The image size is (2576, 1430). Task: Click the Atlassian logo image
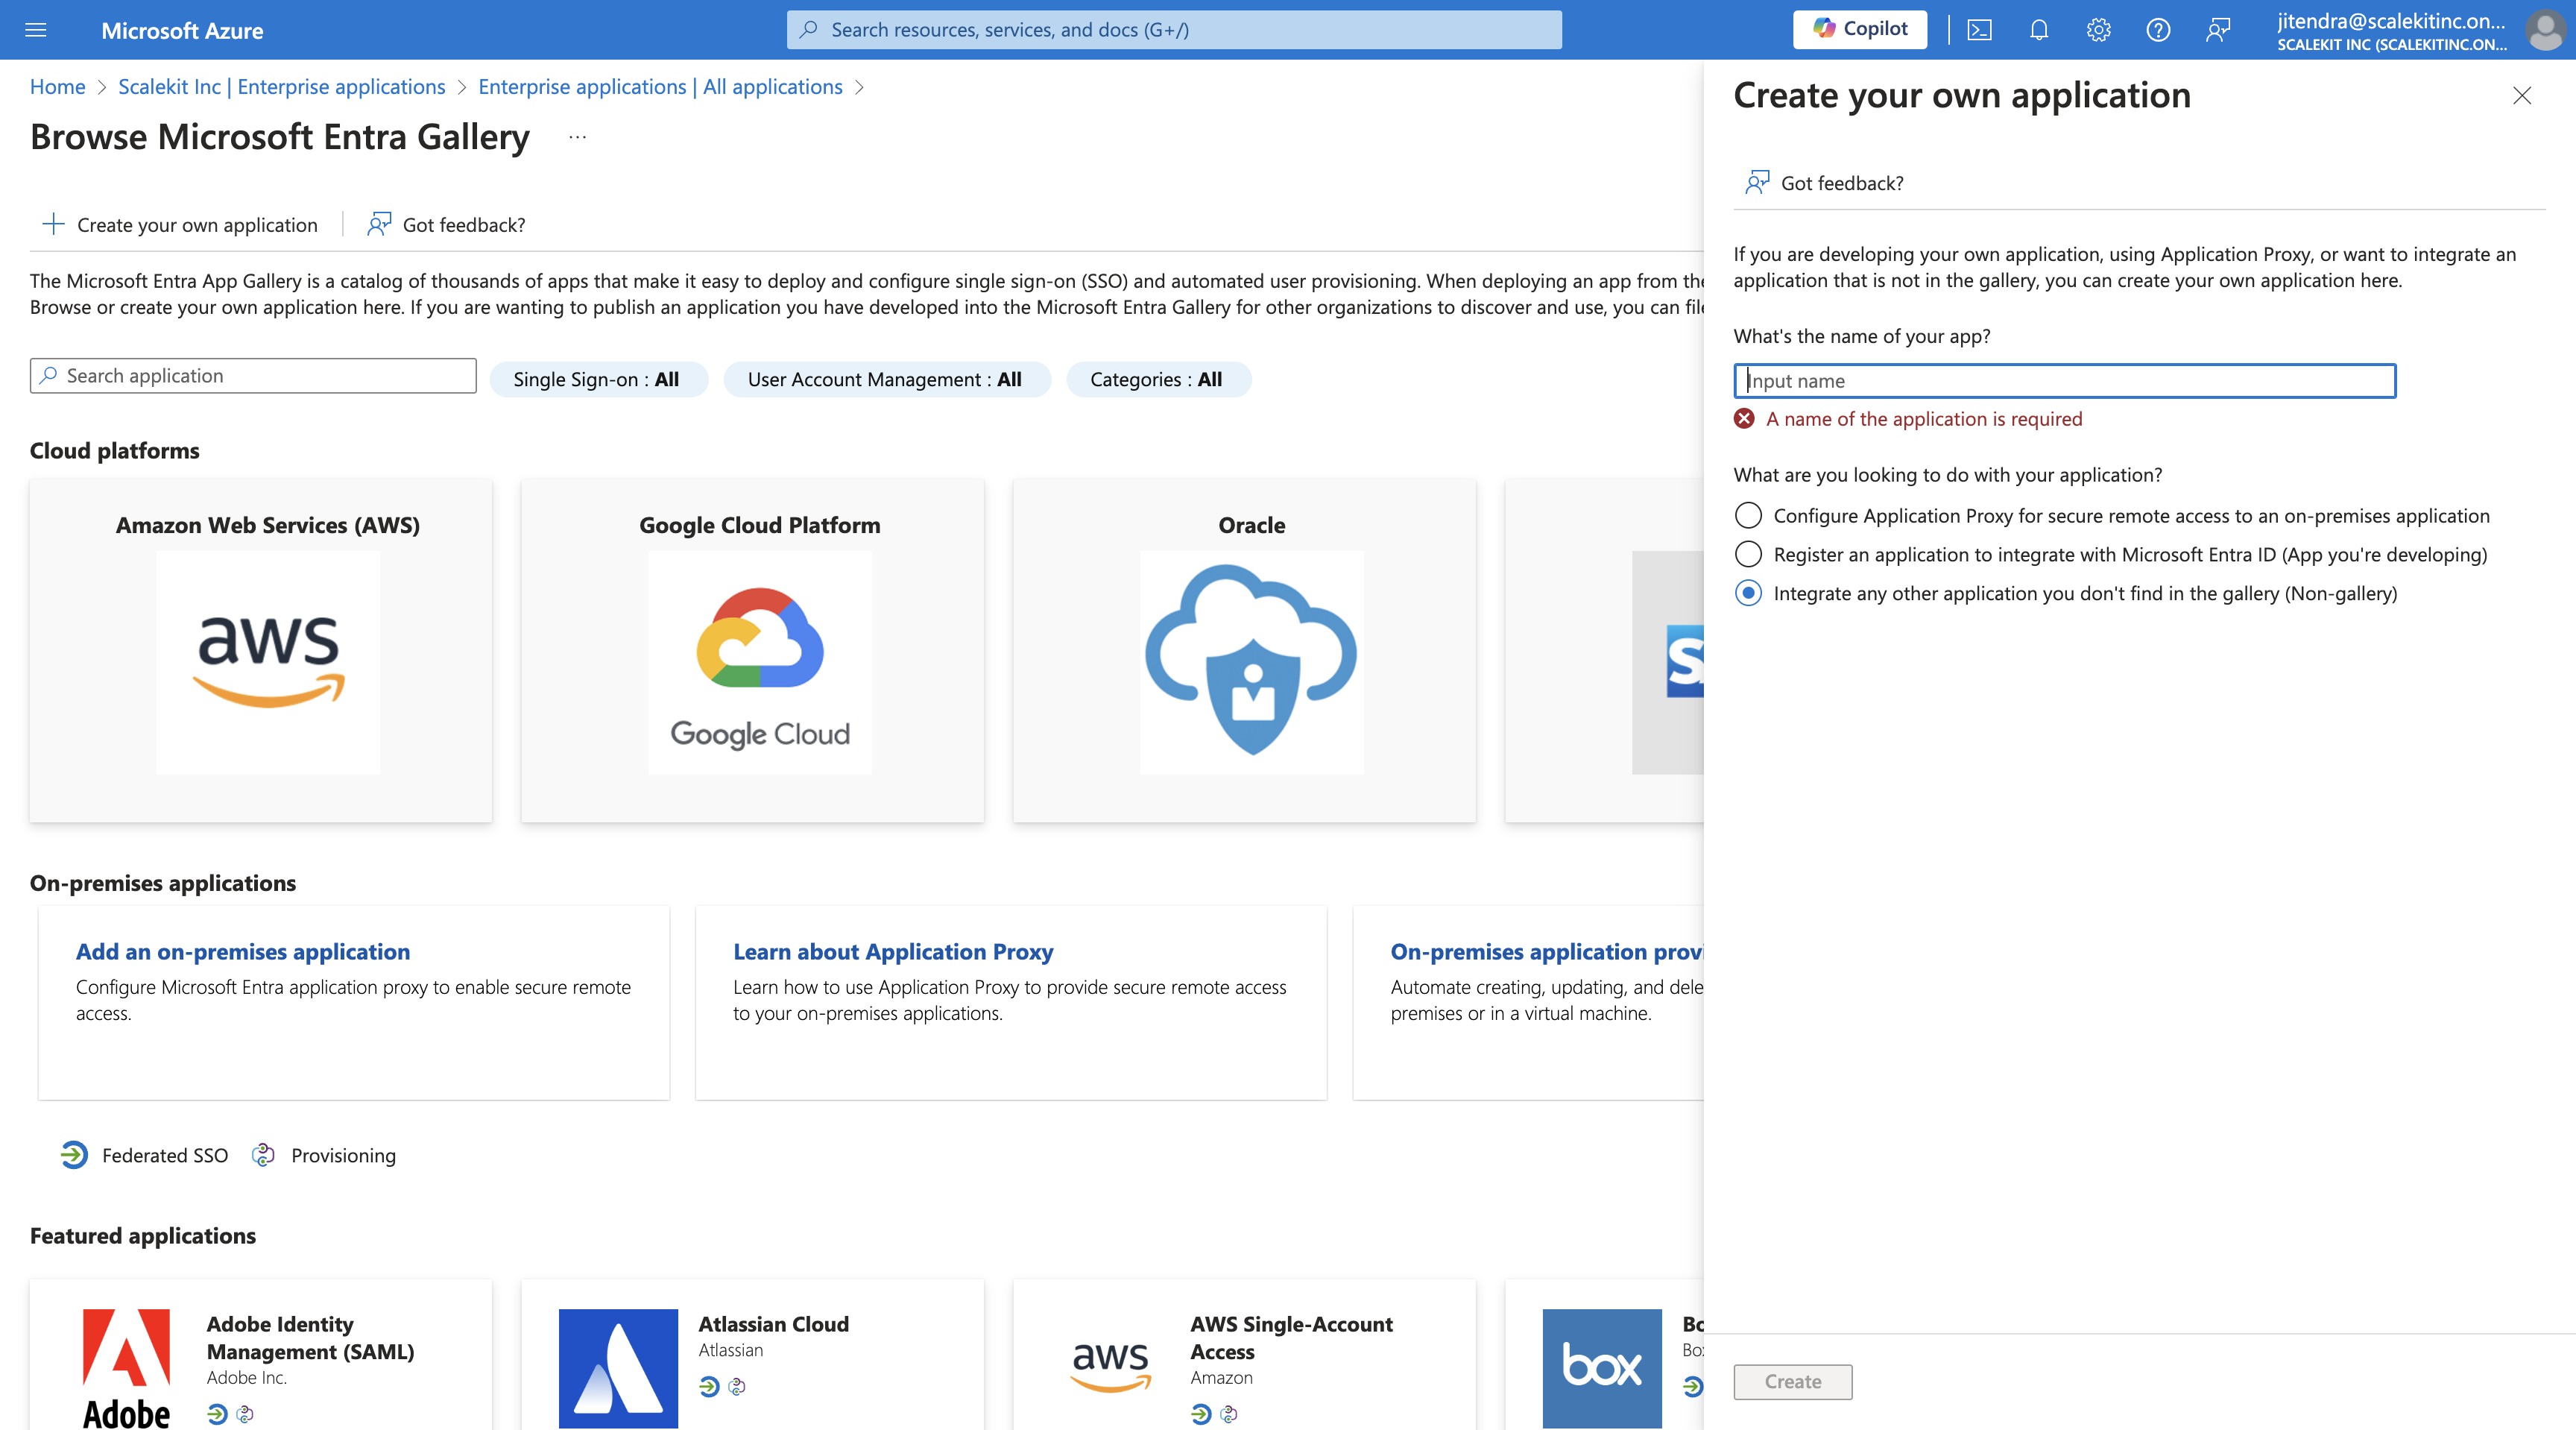(618, 1368)
